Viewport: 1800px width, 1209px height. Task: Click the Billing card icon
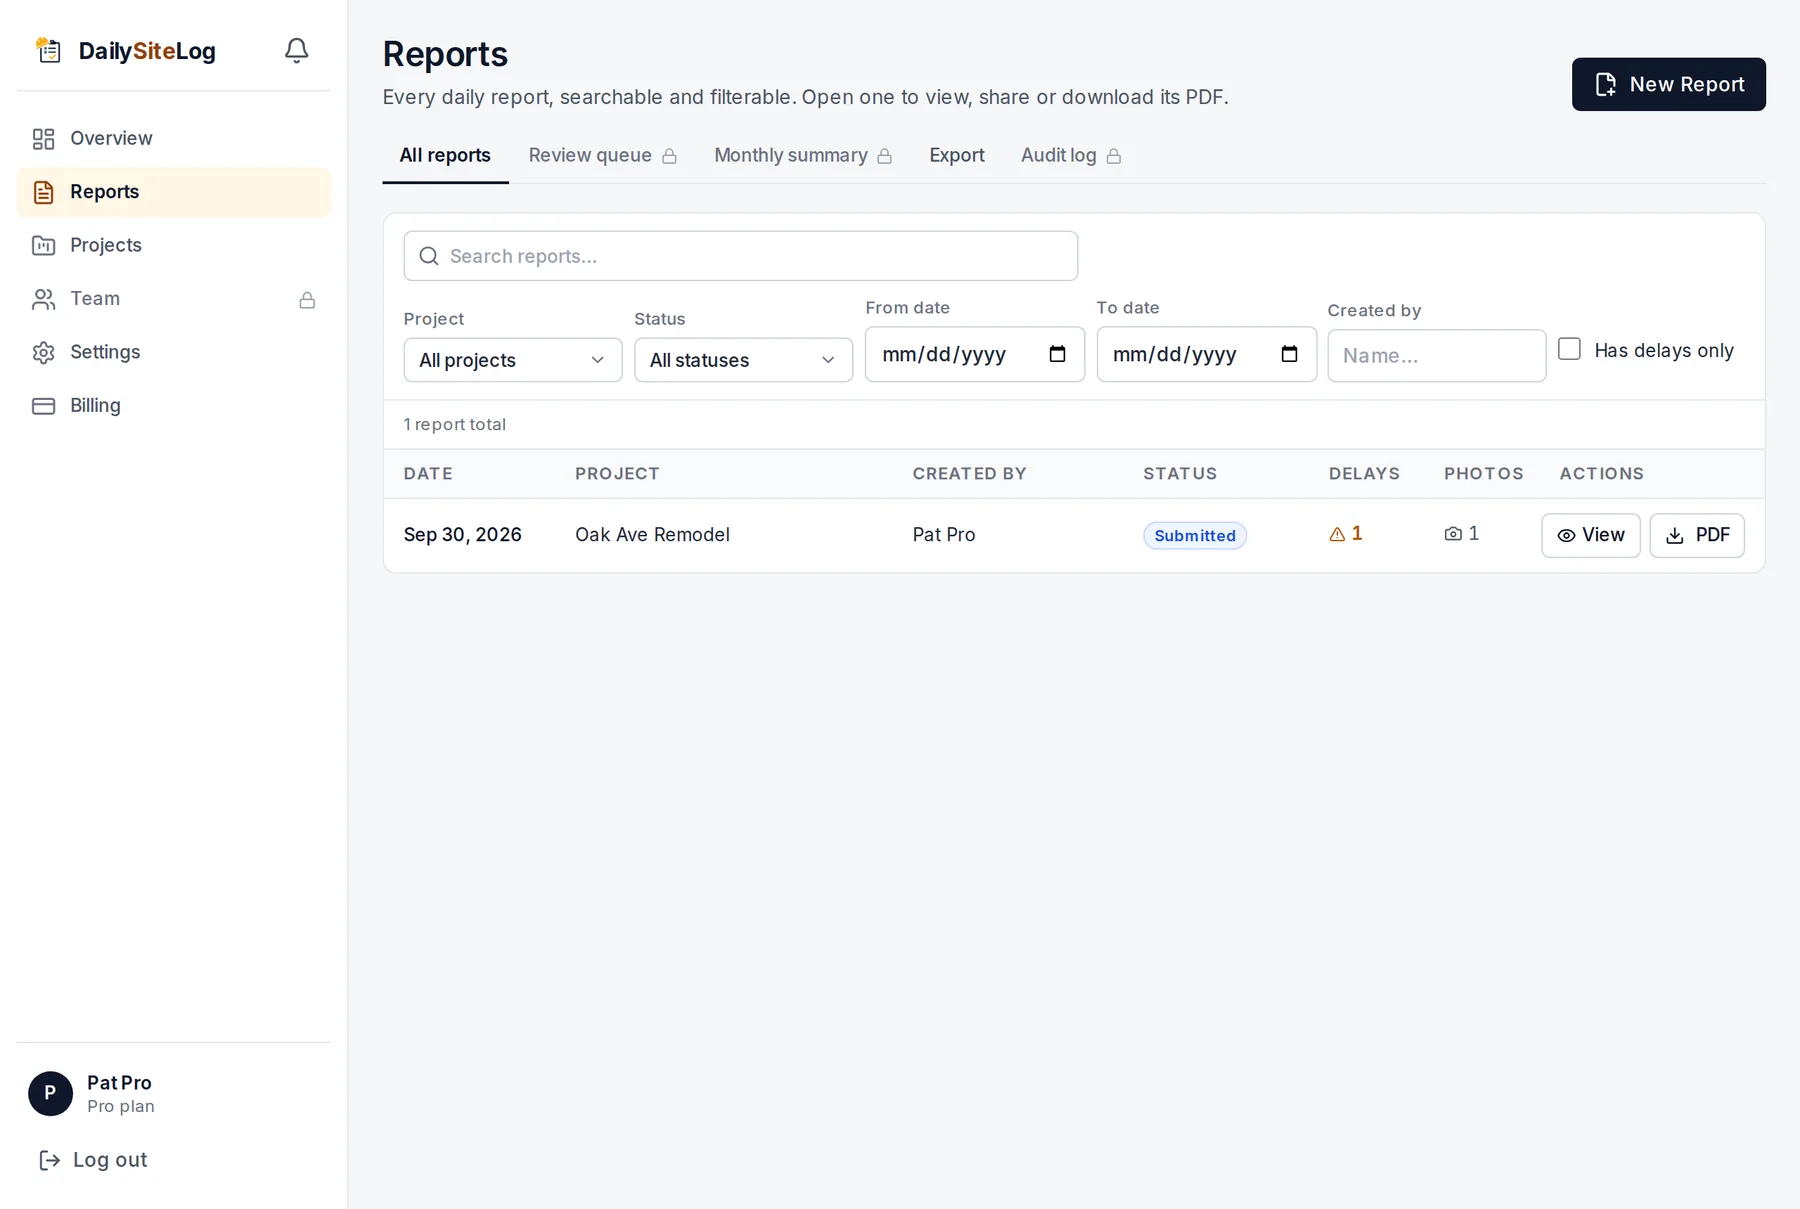coord(43,406)
